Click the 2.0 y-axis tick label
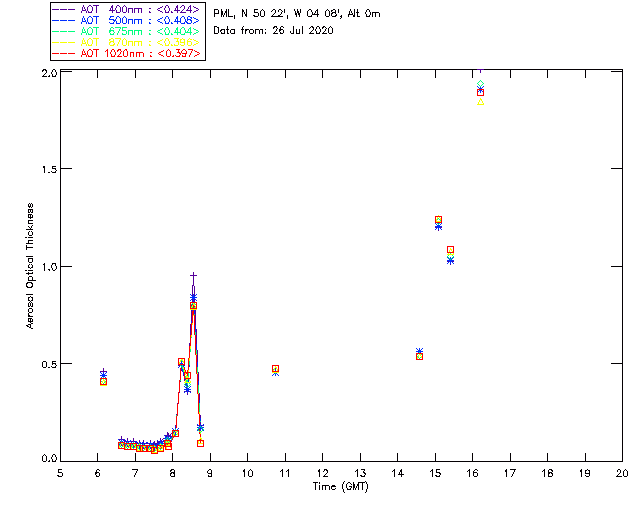This screenshot has height=512, width=640. (x=49, y=73)
